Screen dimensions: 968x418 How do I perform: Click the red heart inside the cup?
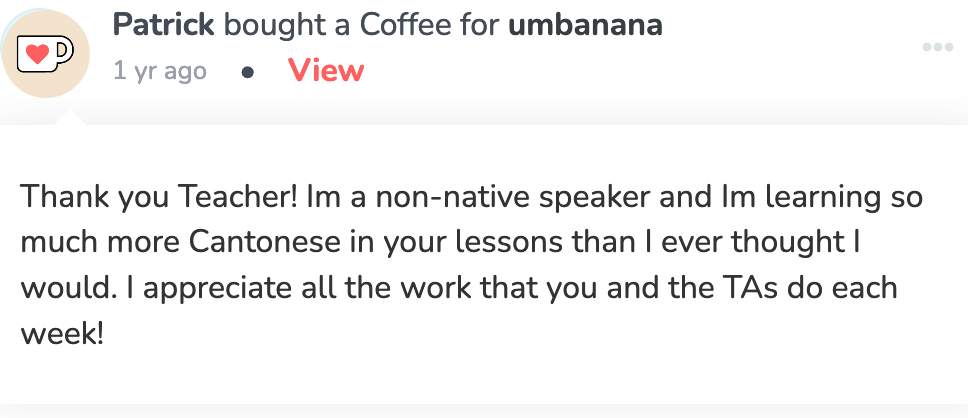[x=37, y=56]
